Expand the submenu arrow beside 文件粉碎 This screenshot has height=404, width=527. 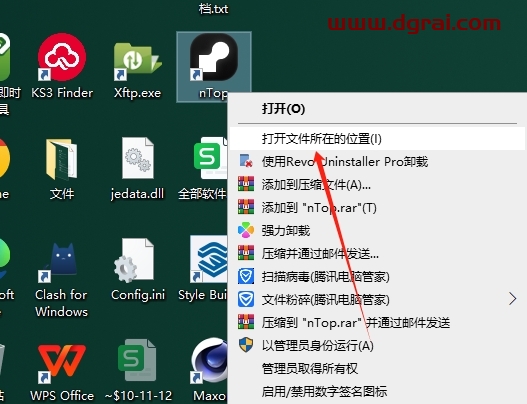[512, 299]
